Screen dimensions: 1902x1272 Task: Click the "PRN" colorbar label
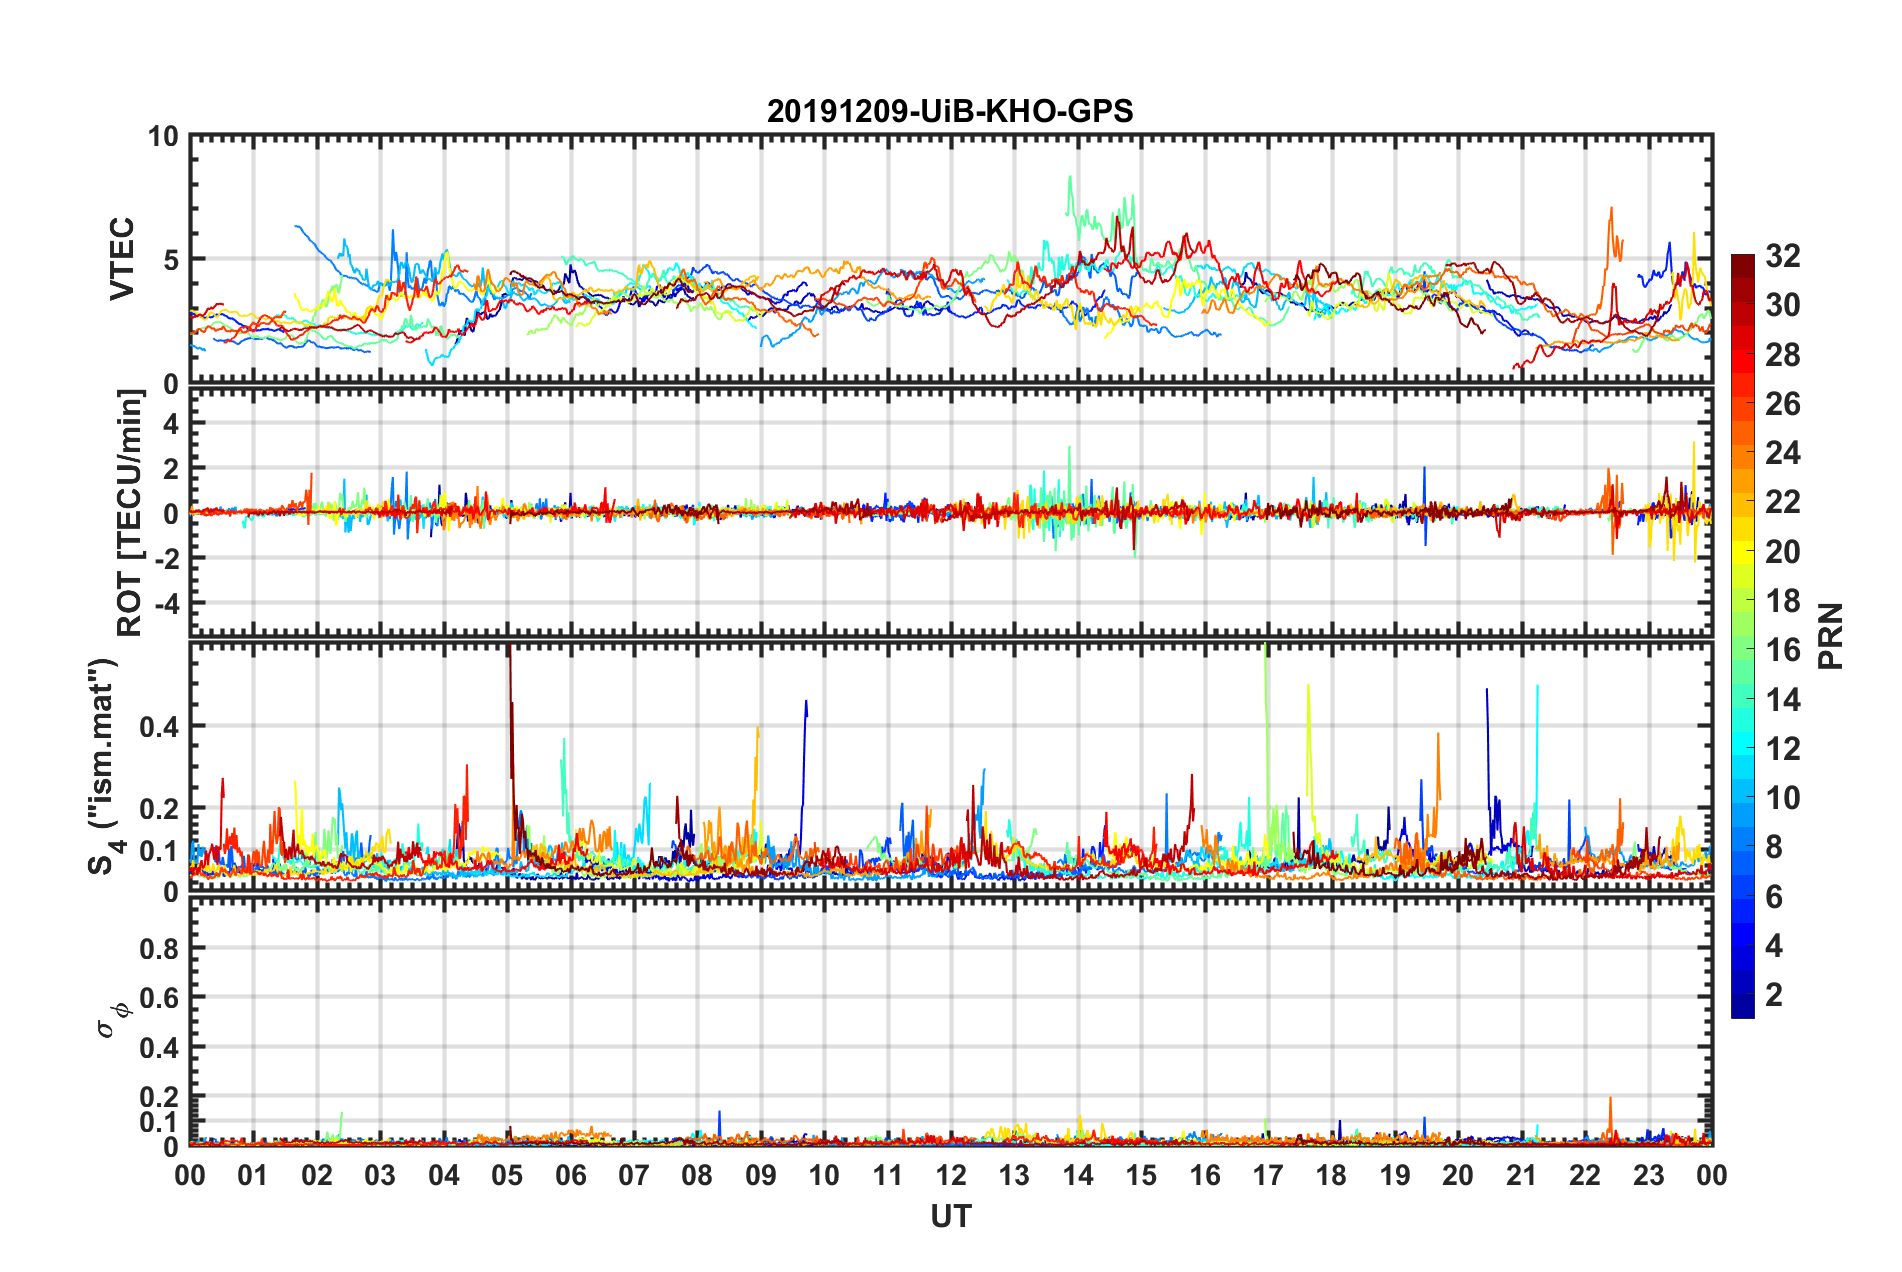tap(1831, 636)
